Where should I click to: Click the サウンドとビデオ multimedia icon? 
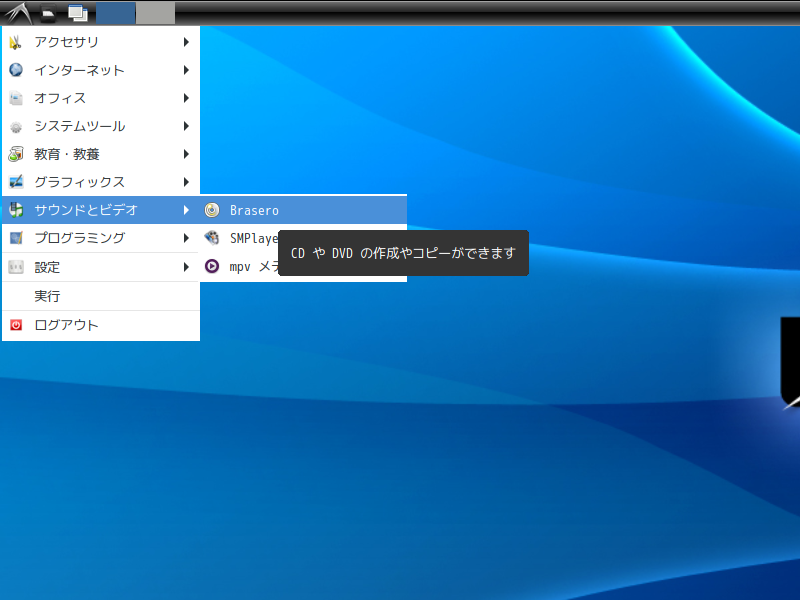pos(16,210)
